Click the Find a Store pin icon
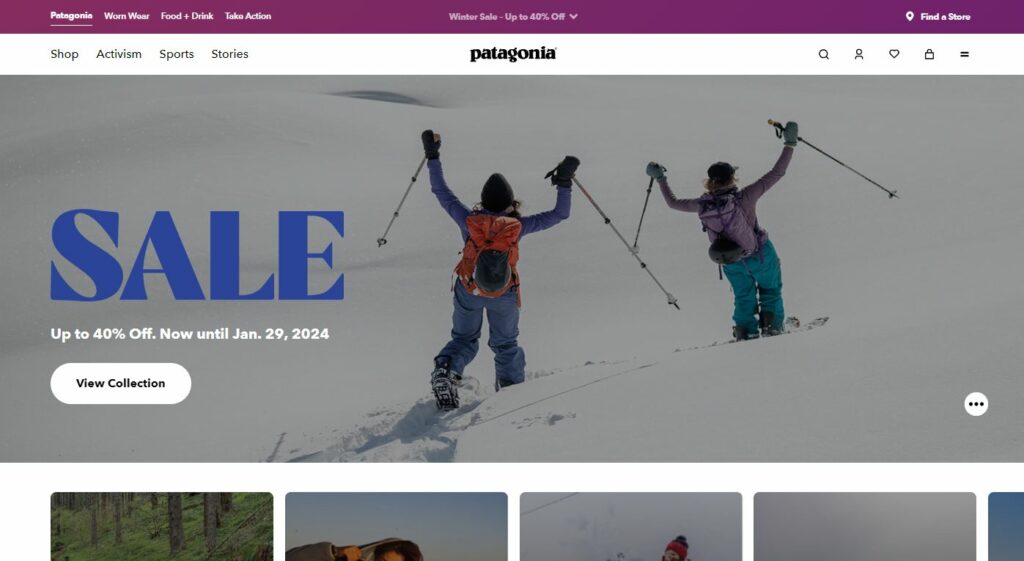The width and height of the screenshot is (1024, 561). pos(910,16)
